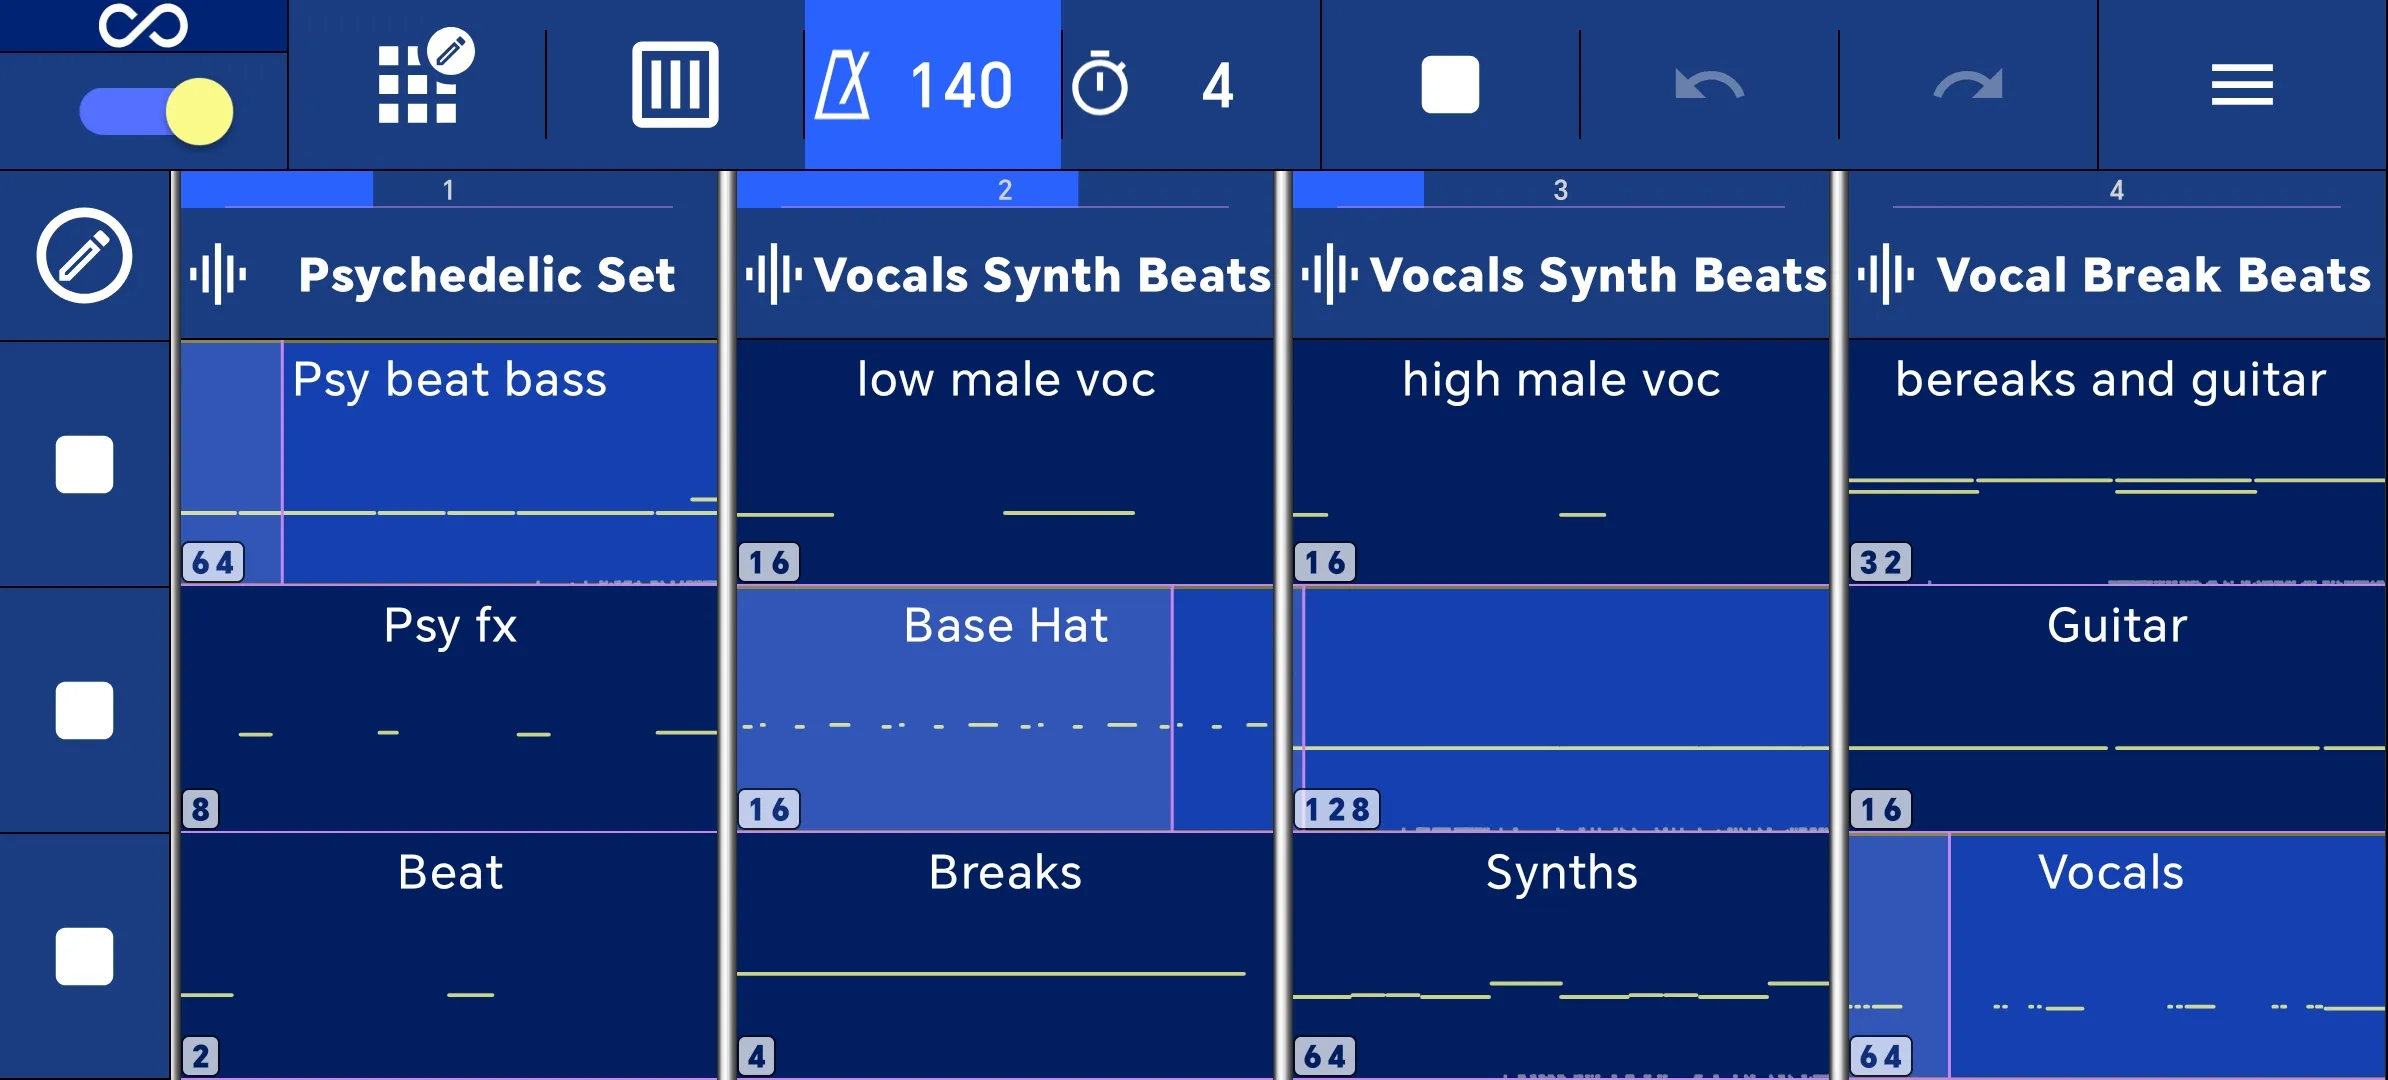
Task: Open the hamburger menu
Action: 2242,85
